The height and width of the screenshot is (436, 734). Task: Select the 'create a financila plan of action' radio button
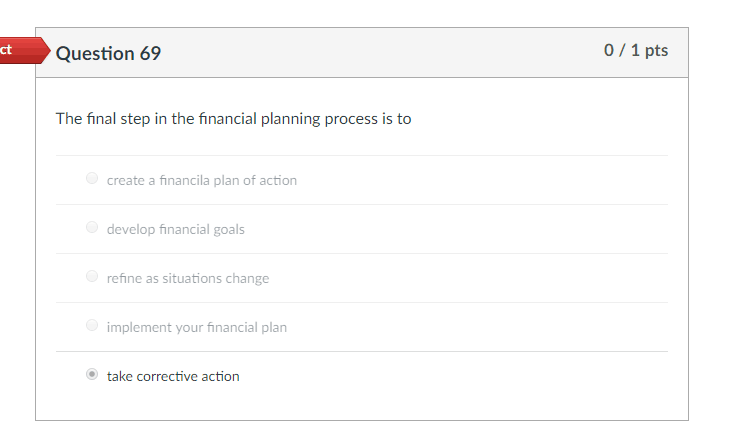tap(92, 179)
